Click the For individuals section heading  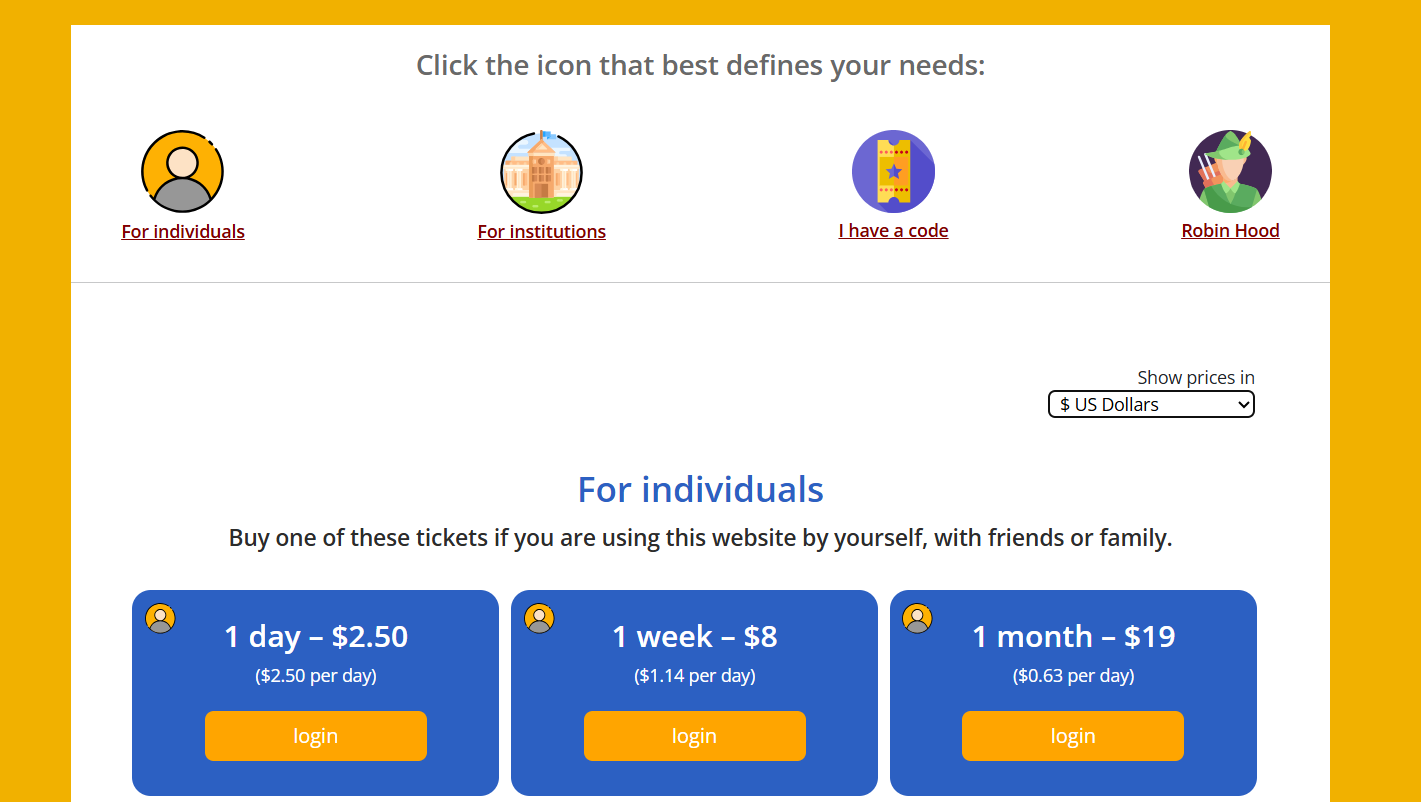[700, 490]
